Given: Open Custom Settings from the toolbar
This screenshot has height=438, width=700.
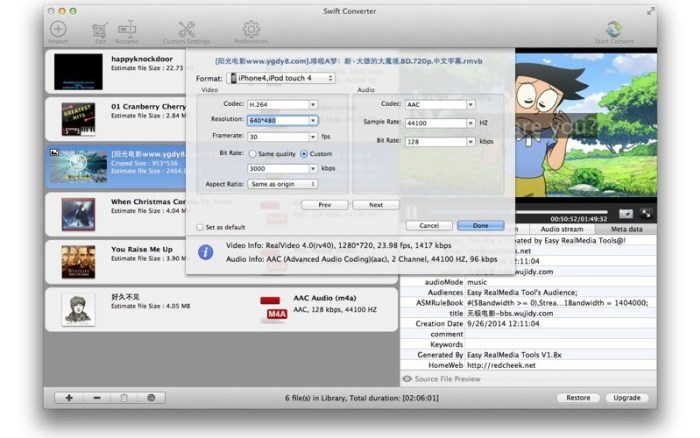Looking at the screenshot, I should pos(186,30).
